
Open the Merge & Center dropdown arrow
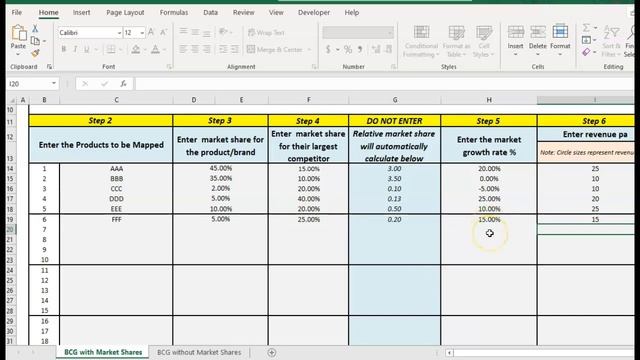[x=309, y=50]
